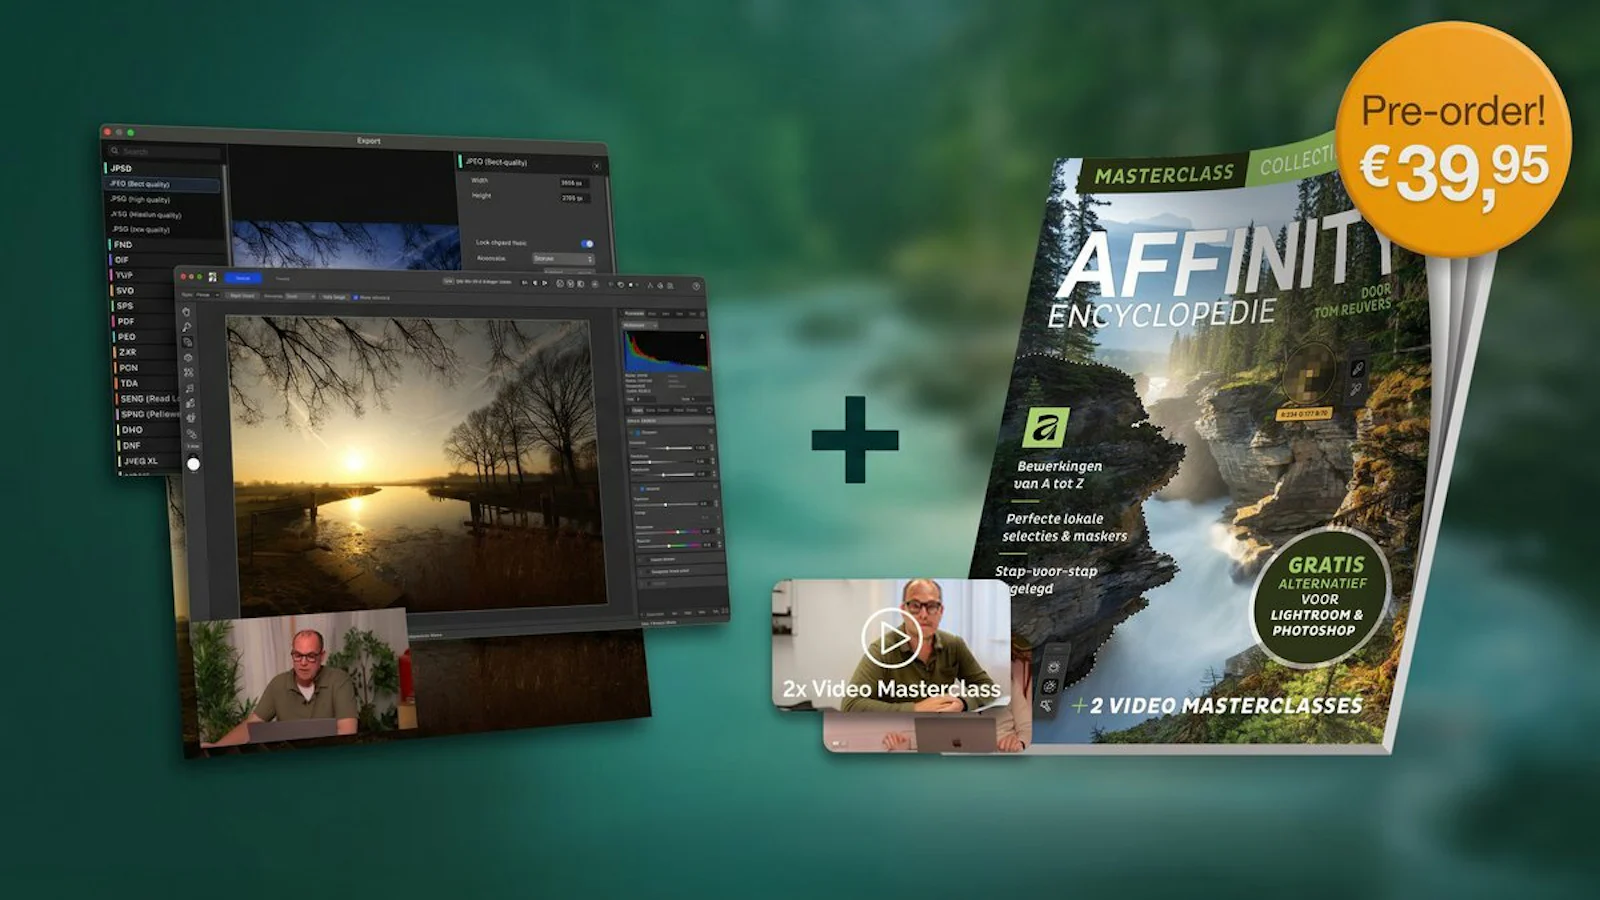1600x900 pixels.
Task: Select the JPEG (Best quality) preset row
Action: [x=163, y=184]
